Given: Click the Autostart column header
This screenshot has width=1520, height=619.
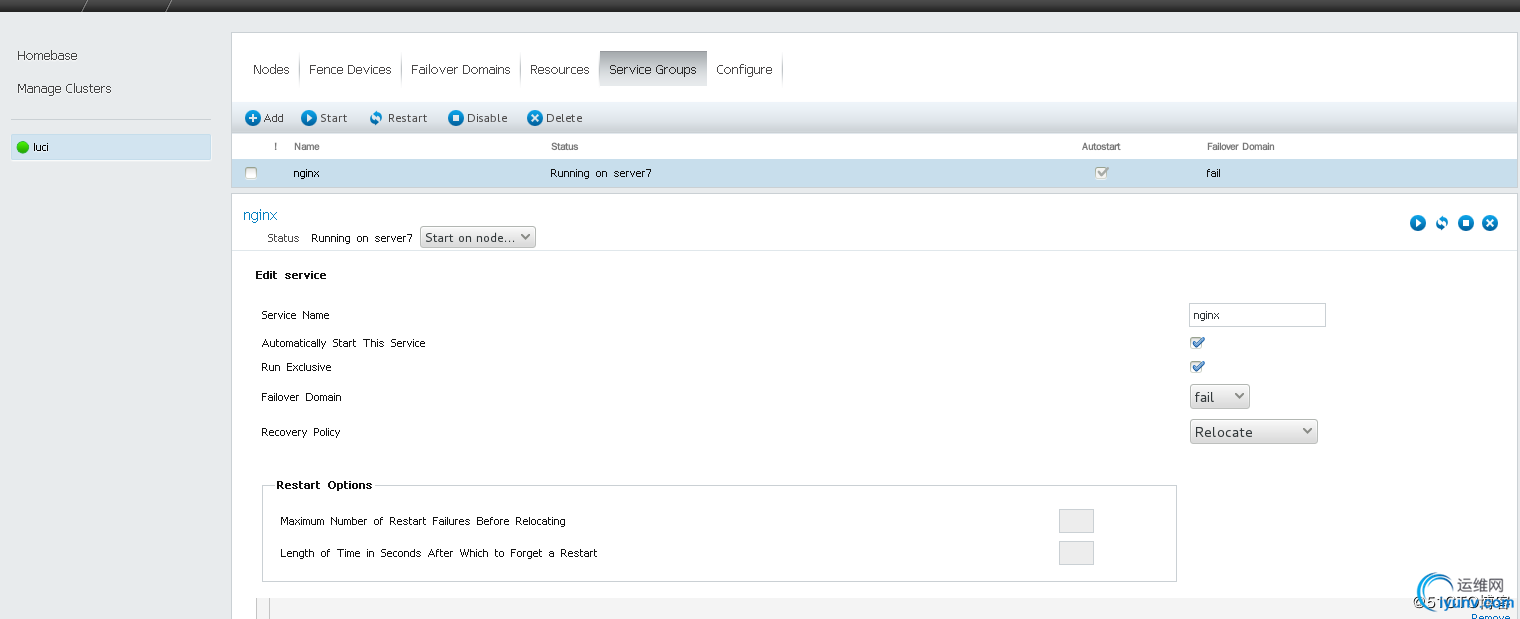Looking at the screenshot, I should tap(1101, 147).
